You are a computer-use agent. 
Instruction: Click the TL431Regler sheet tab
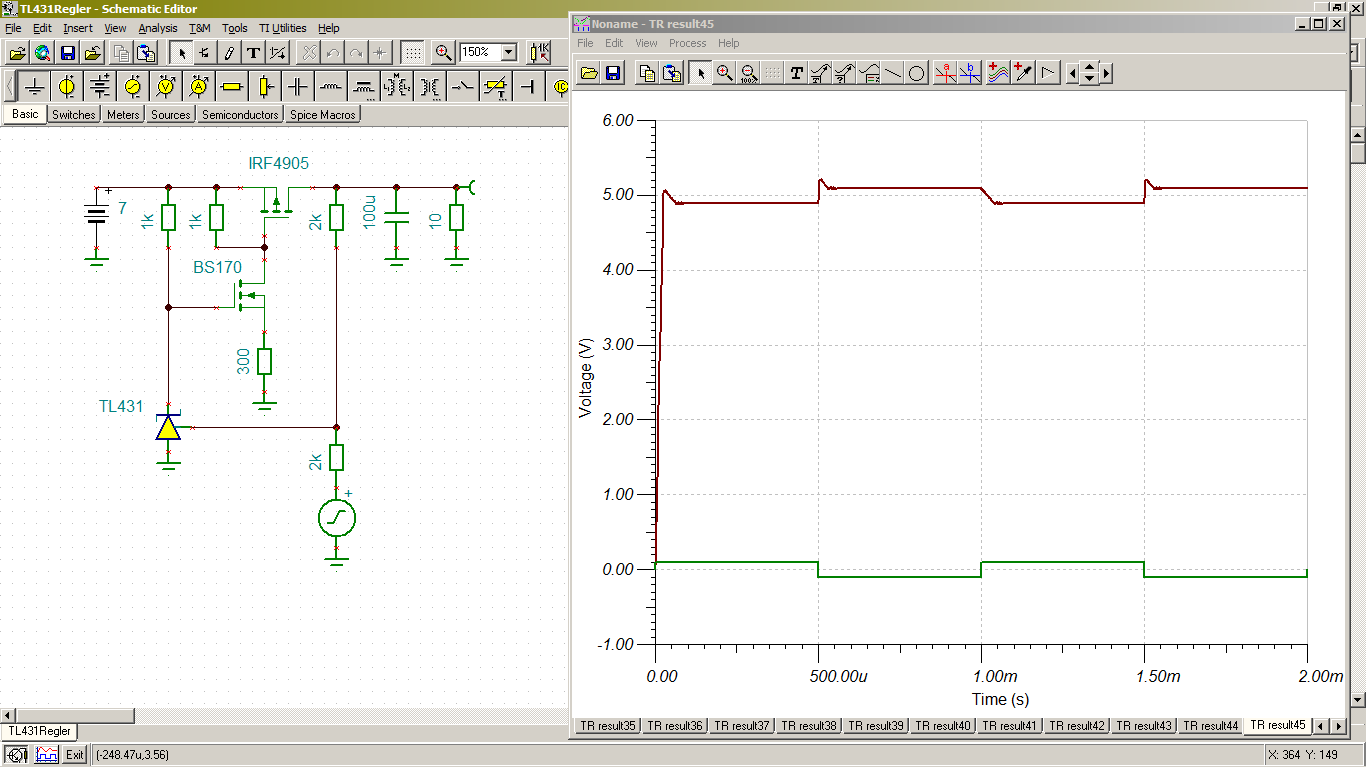point(40,732)
